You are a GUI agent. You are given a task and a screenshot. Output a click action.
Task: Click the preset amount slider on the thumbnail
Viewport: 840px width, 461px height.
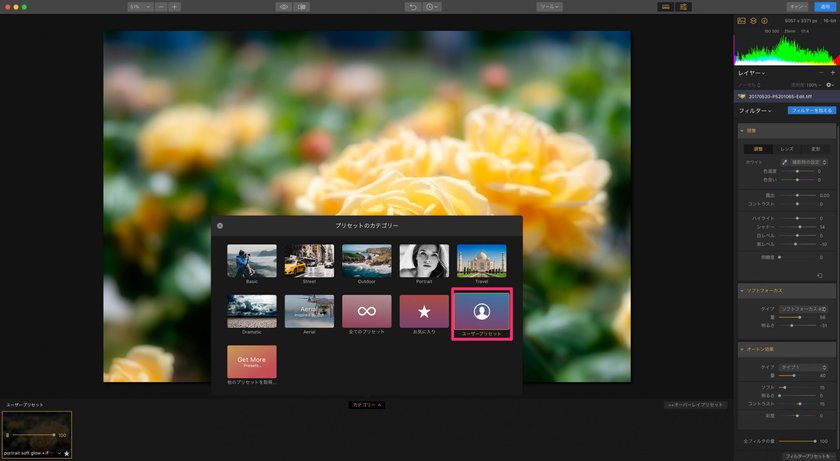point(33,435)
